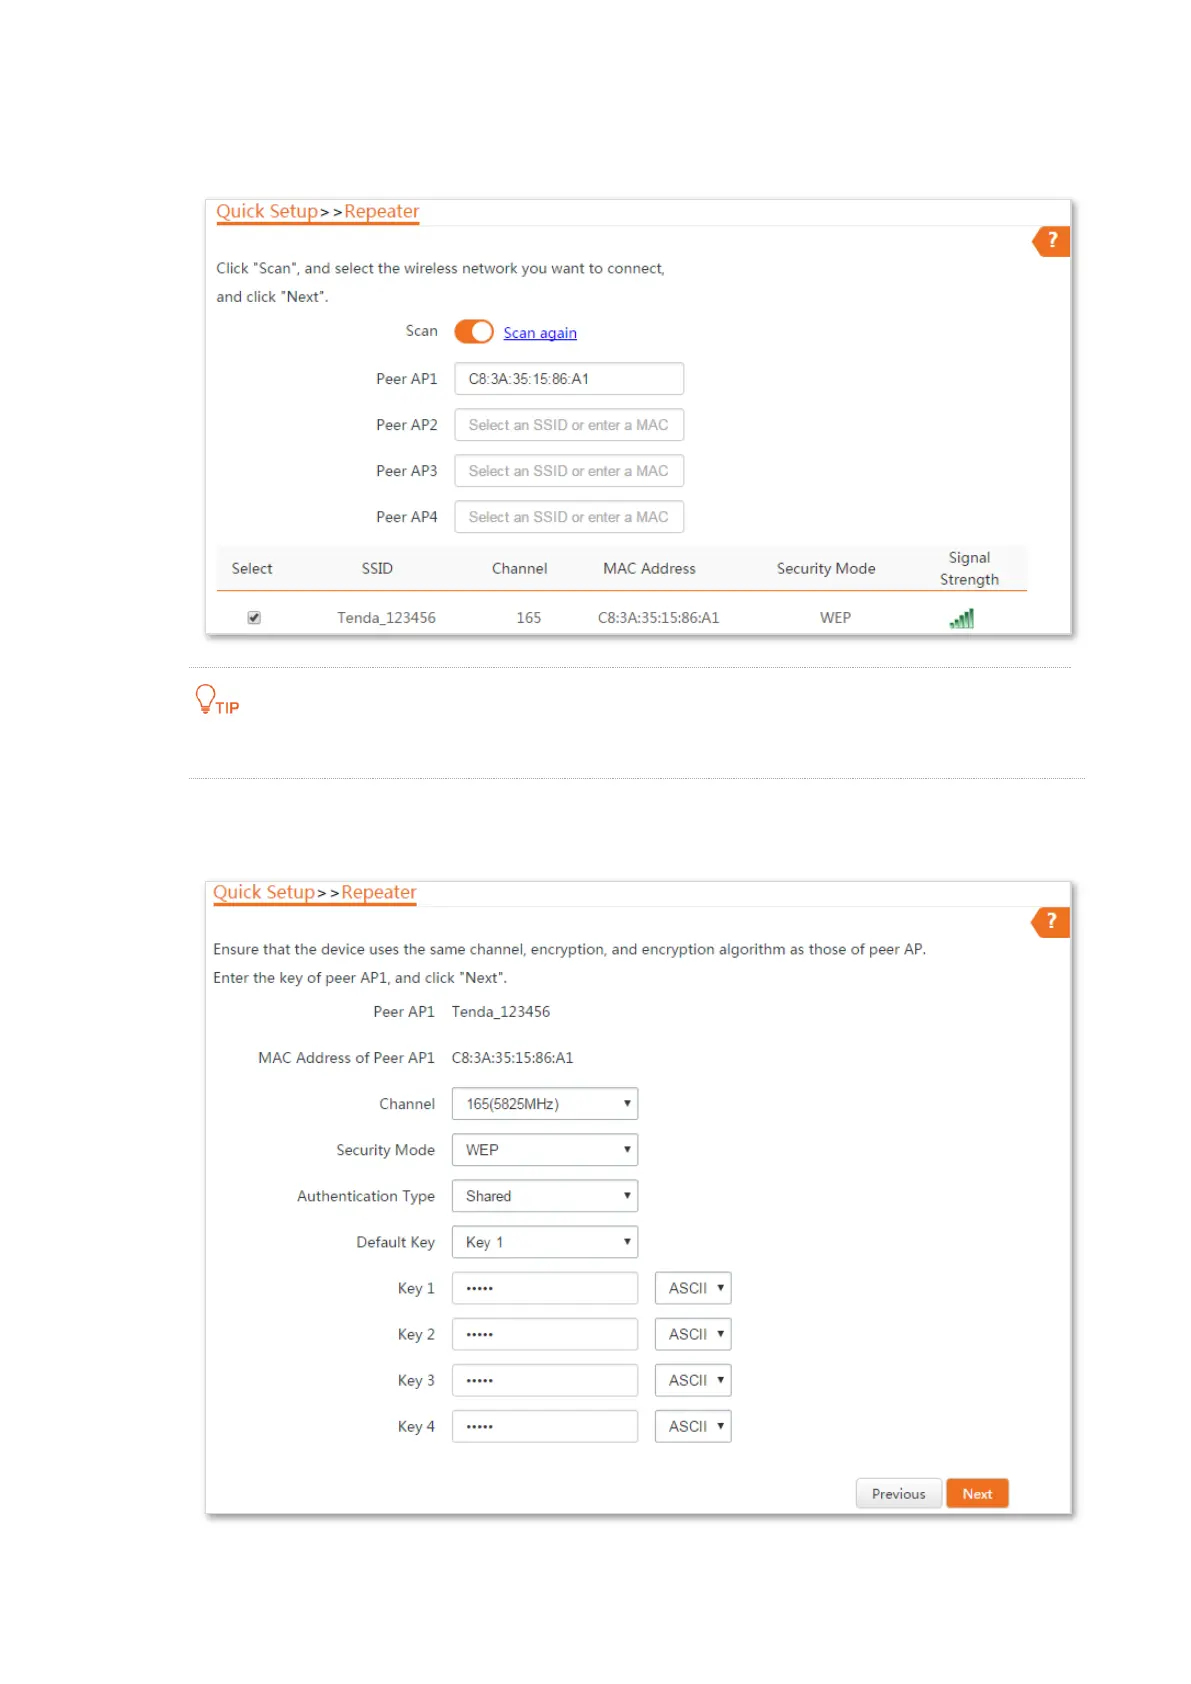Click the Peer AP1 MAC field
This screenshot has height=1684, width=1191.
coord(569,379)
